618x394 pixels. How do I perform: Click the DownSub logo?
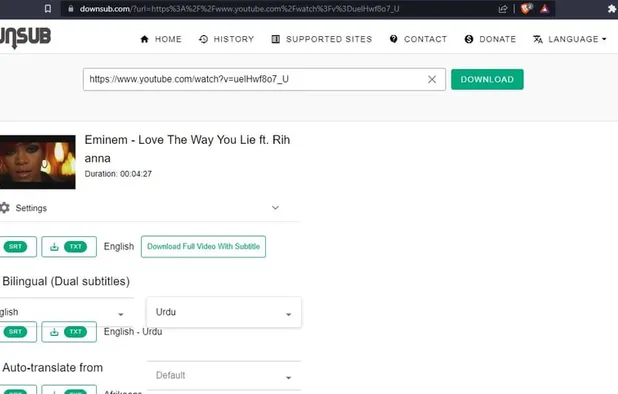point(25,37)
